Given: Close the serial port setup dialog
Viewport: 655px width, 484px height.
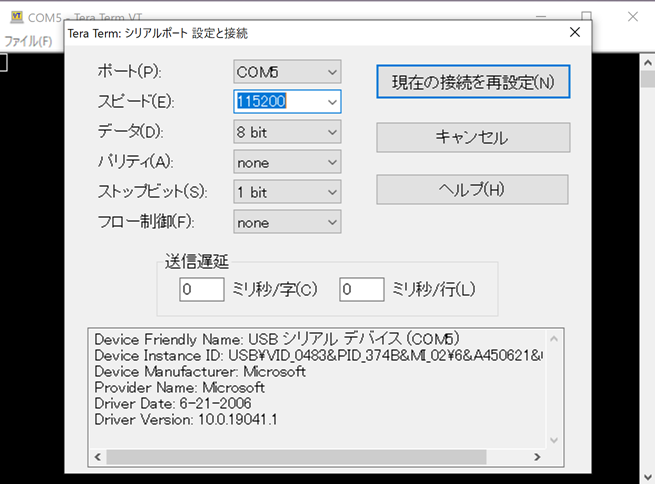Looking at the screenshot, I should click(575, 32).
